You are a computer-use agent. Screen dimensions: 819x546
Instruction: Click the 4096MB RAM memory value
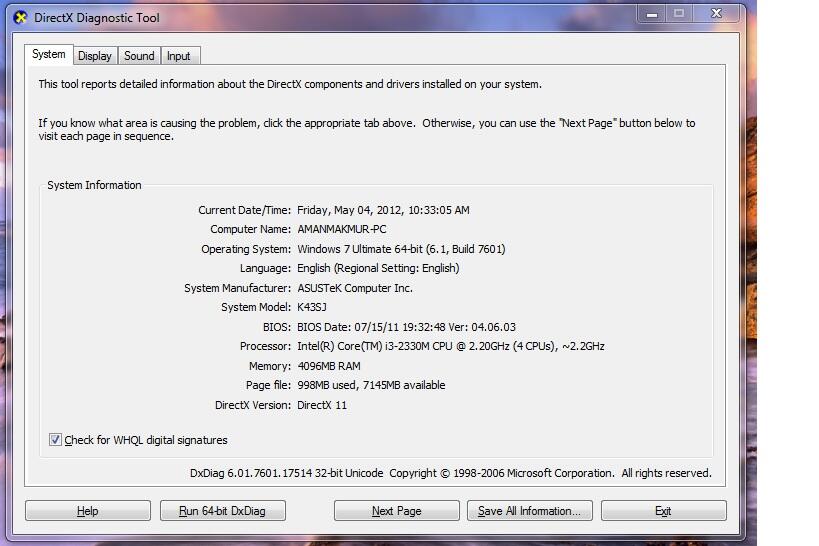329,366
